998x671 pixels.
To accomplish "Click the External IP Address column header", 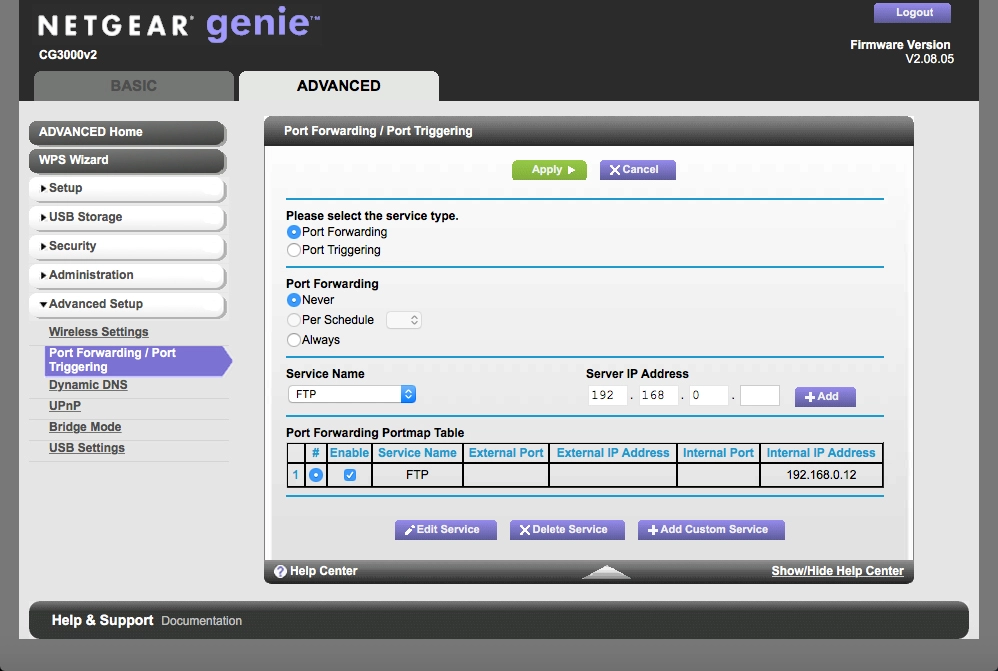I will click(613, 453).
